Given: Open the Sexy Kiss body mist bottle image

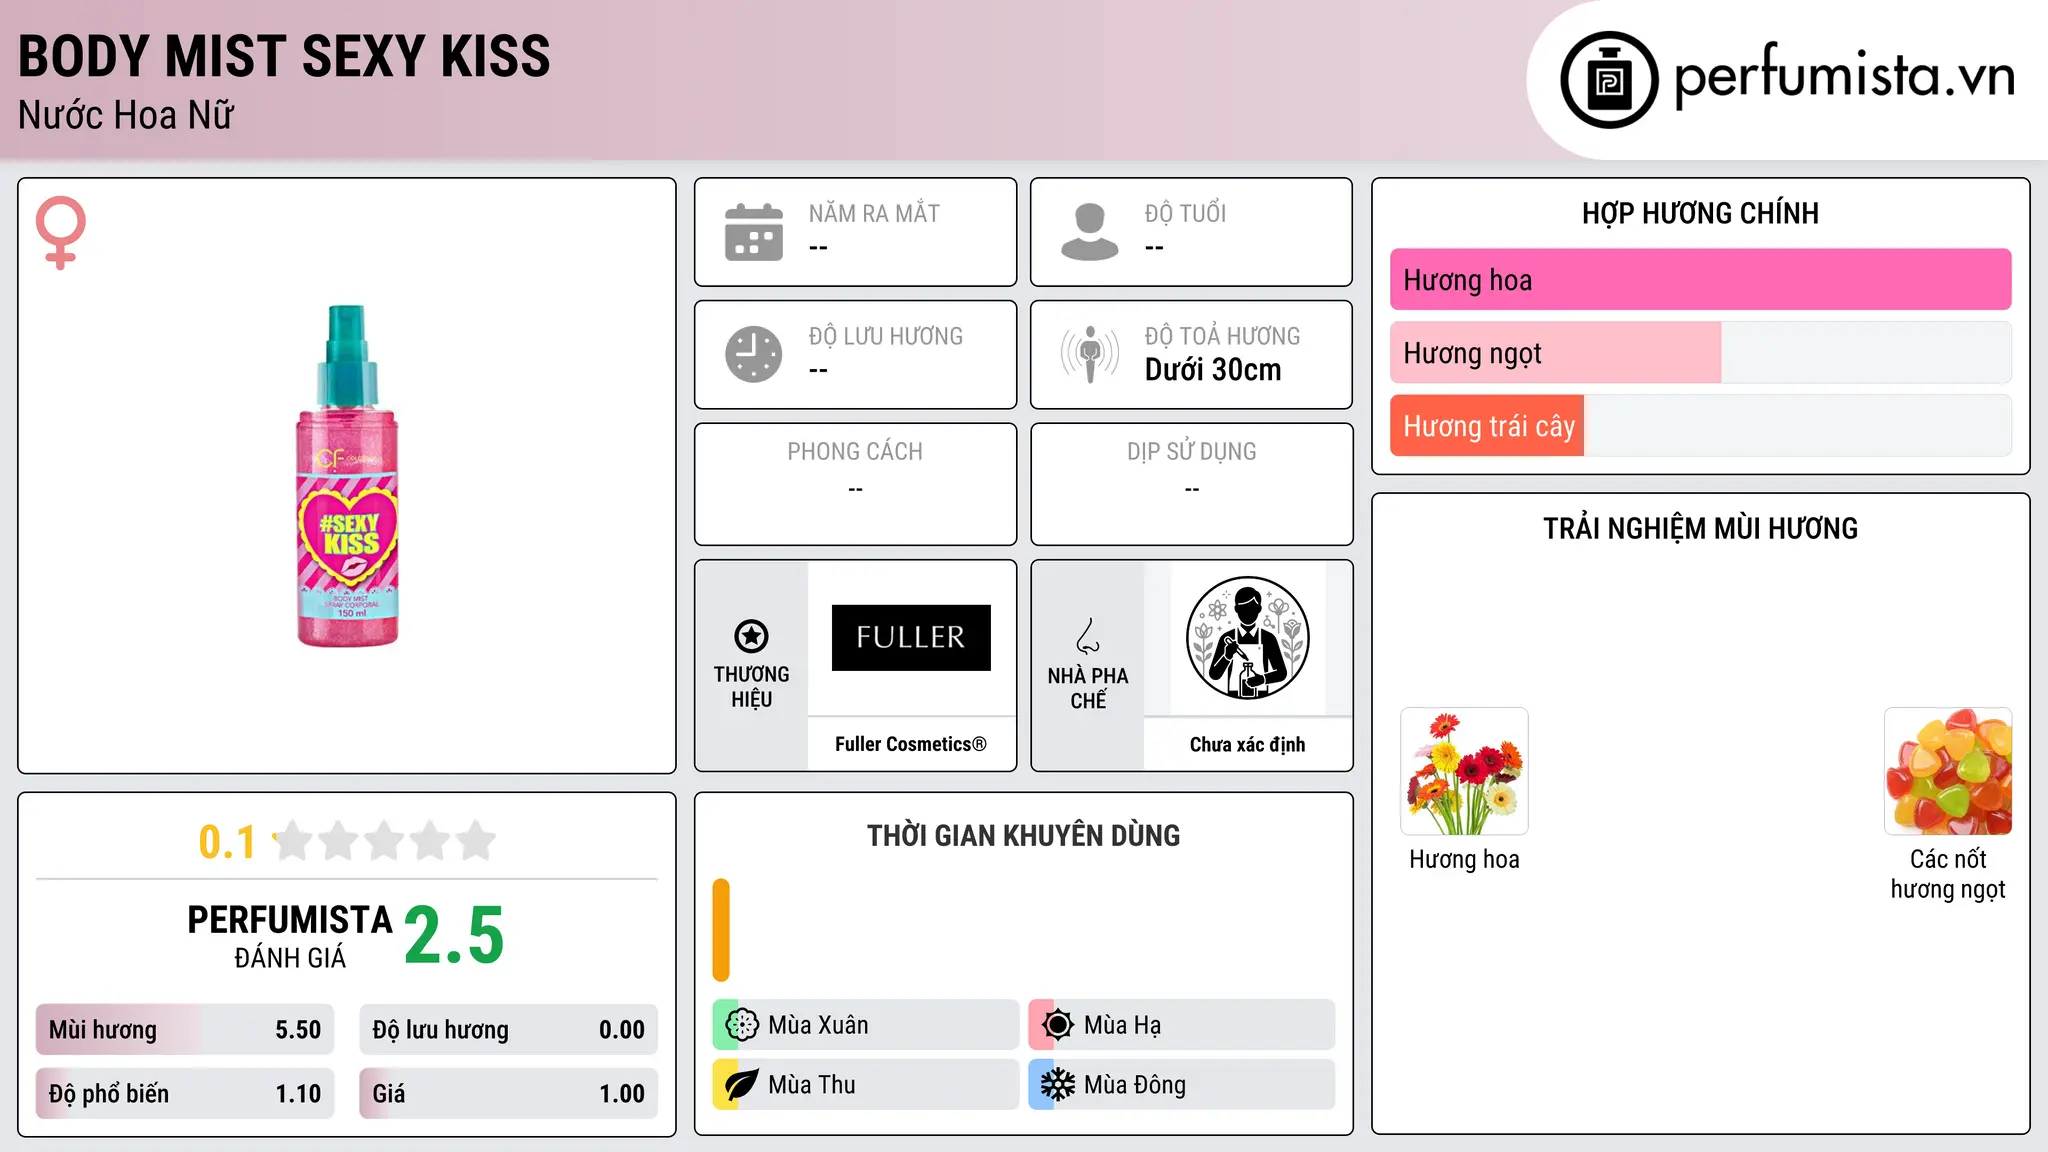Looking at the screenshot, I should tap(348, 476).
